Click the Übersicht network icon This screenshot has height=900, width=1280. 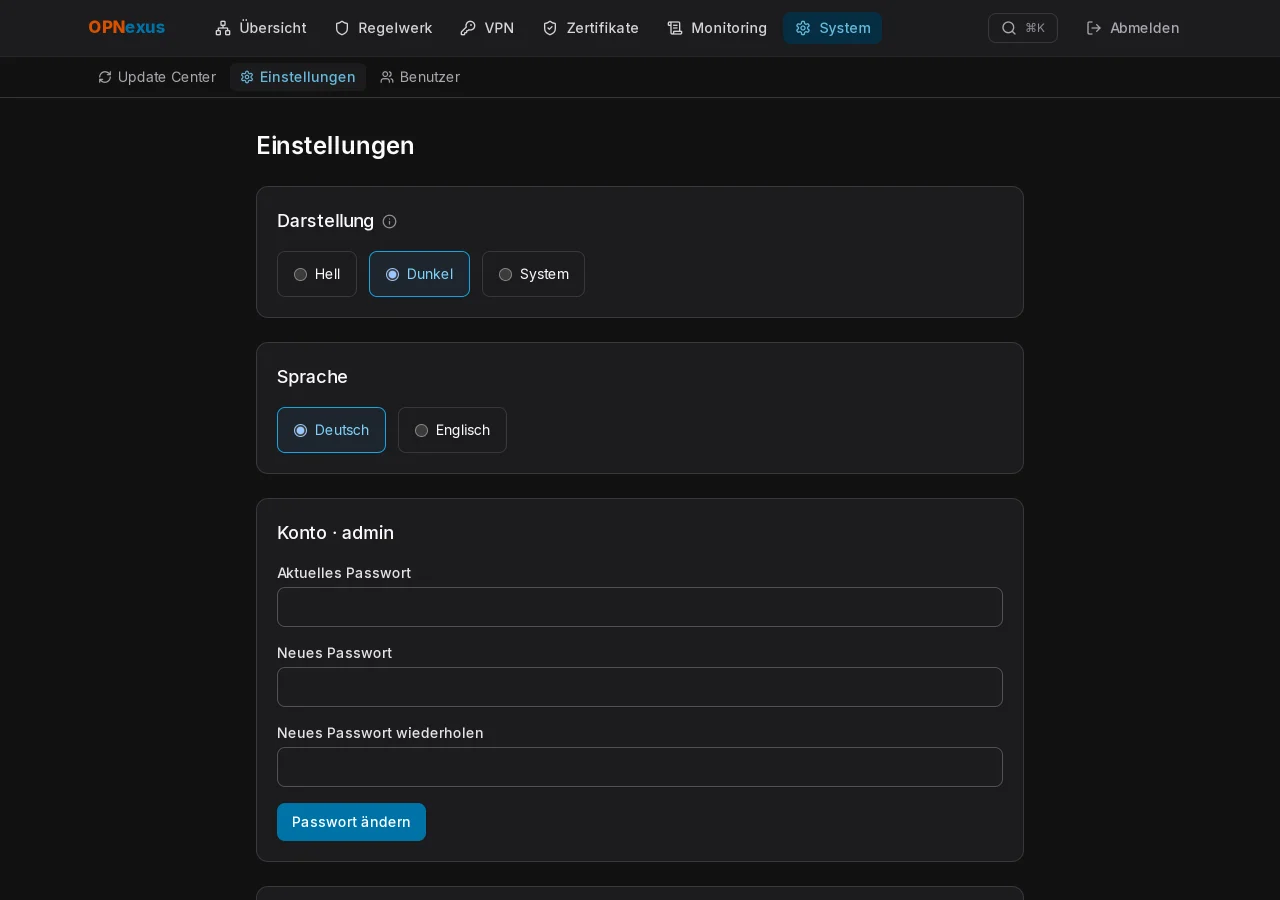click(x=223, y=28)
